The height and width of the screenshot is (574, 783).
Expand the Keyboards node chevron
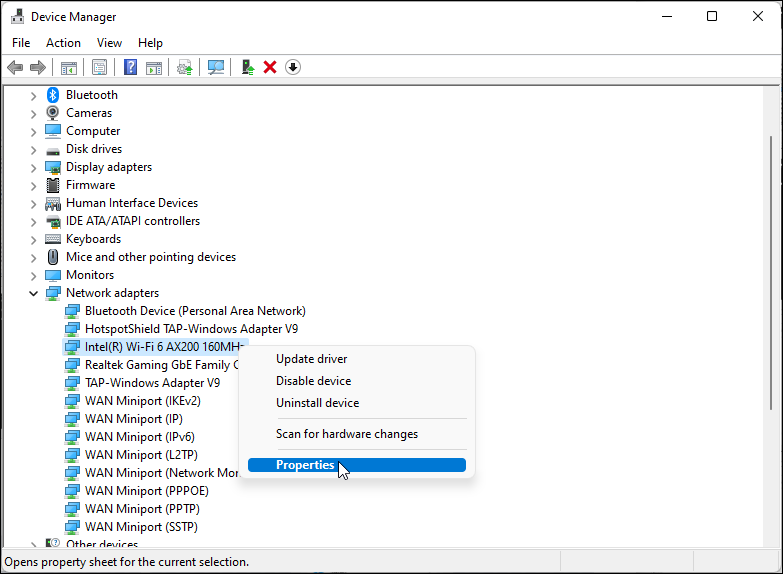33,239
